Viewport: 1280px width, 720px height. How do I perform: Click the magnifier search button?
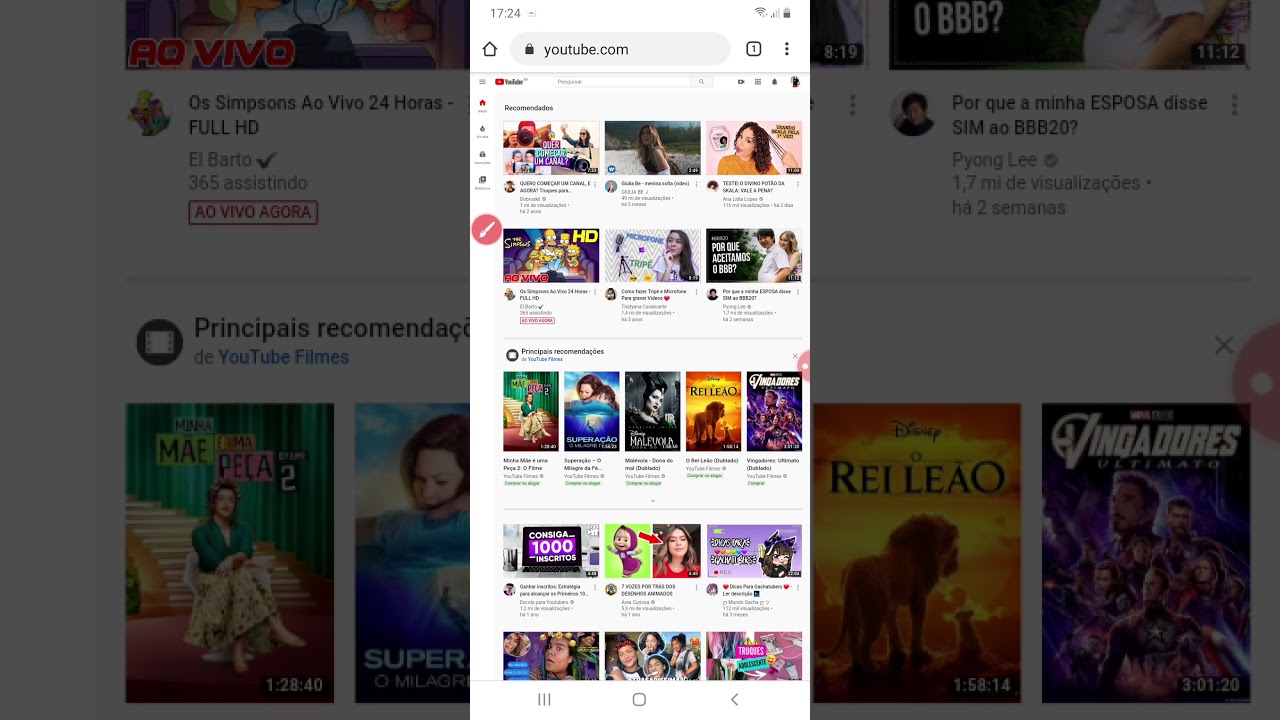click(x=701, y=82)
